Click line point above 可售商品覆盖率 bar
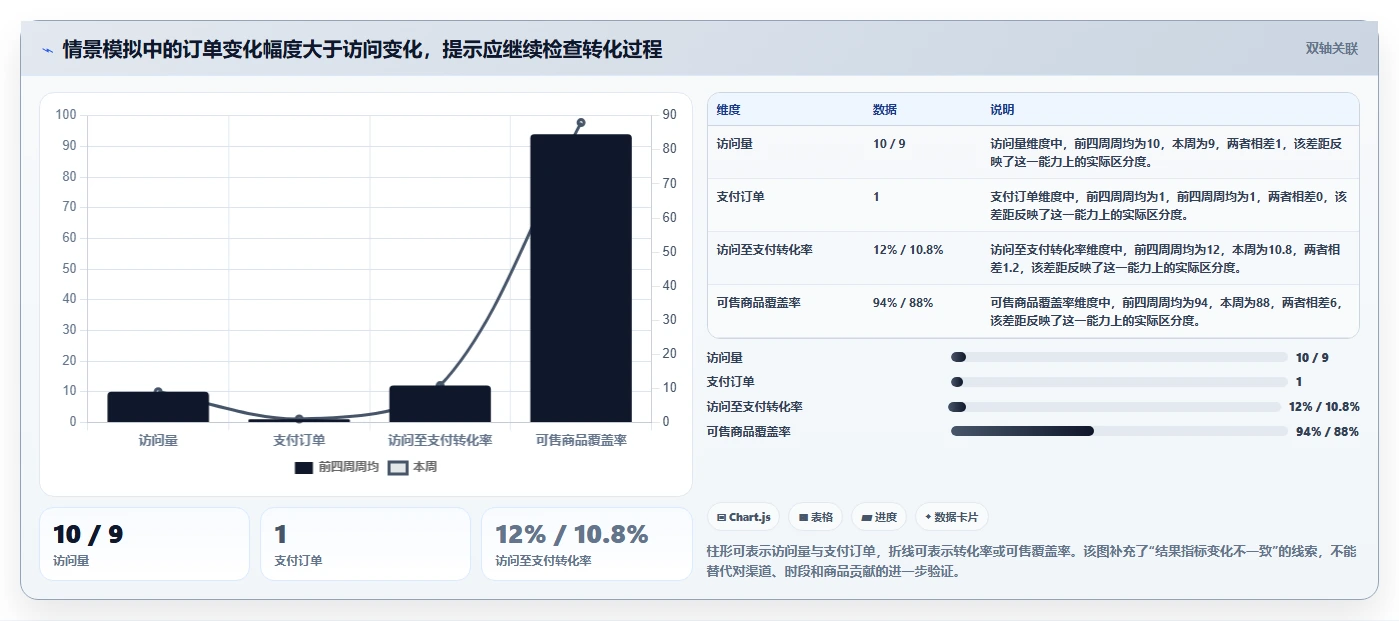The width and height of the screenshot is (1399, 621). click(x=581, y=123)
